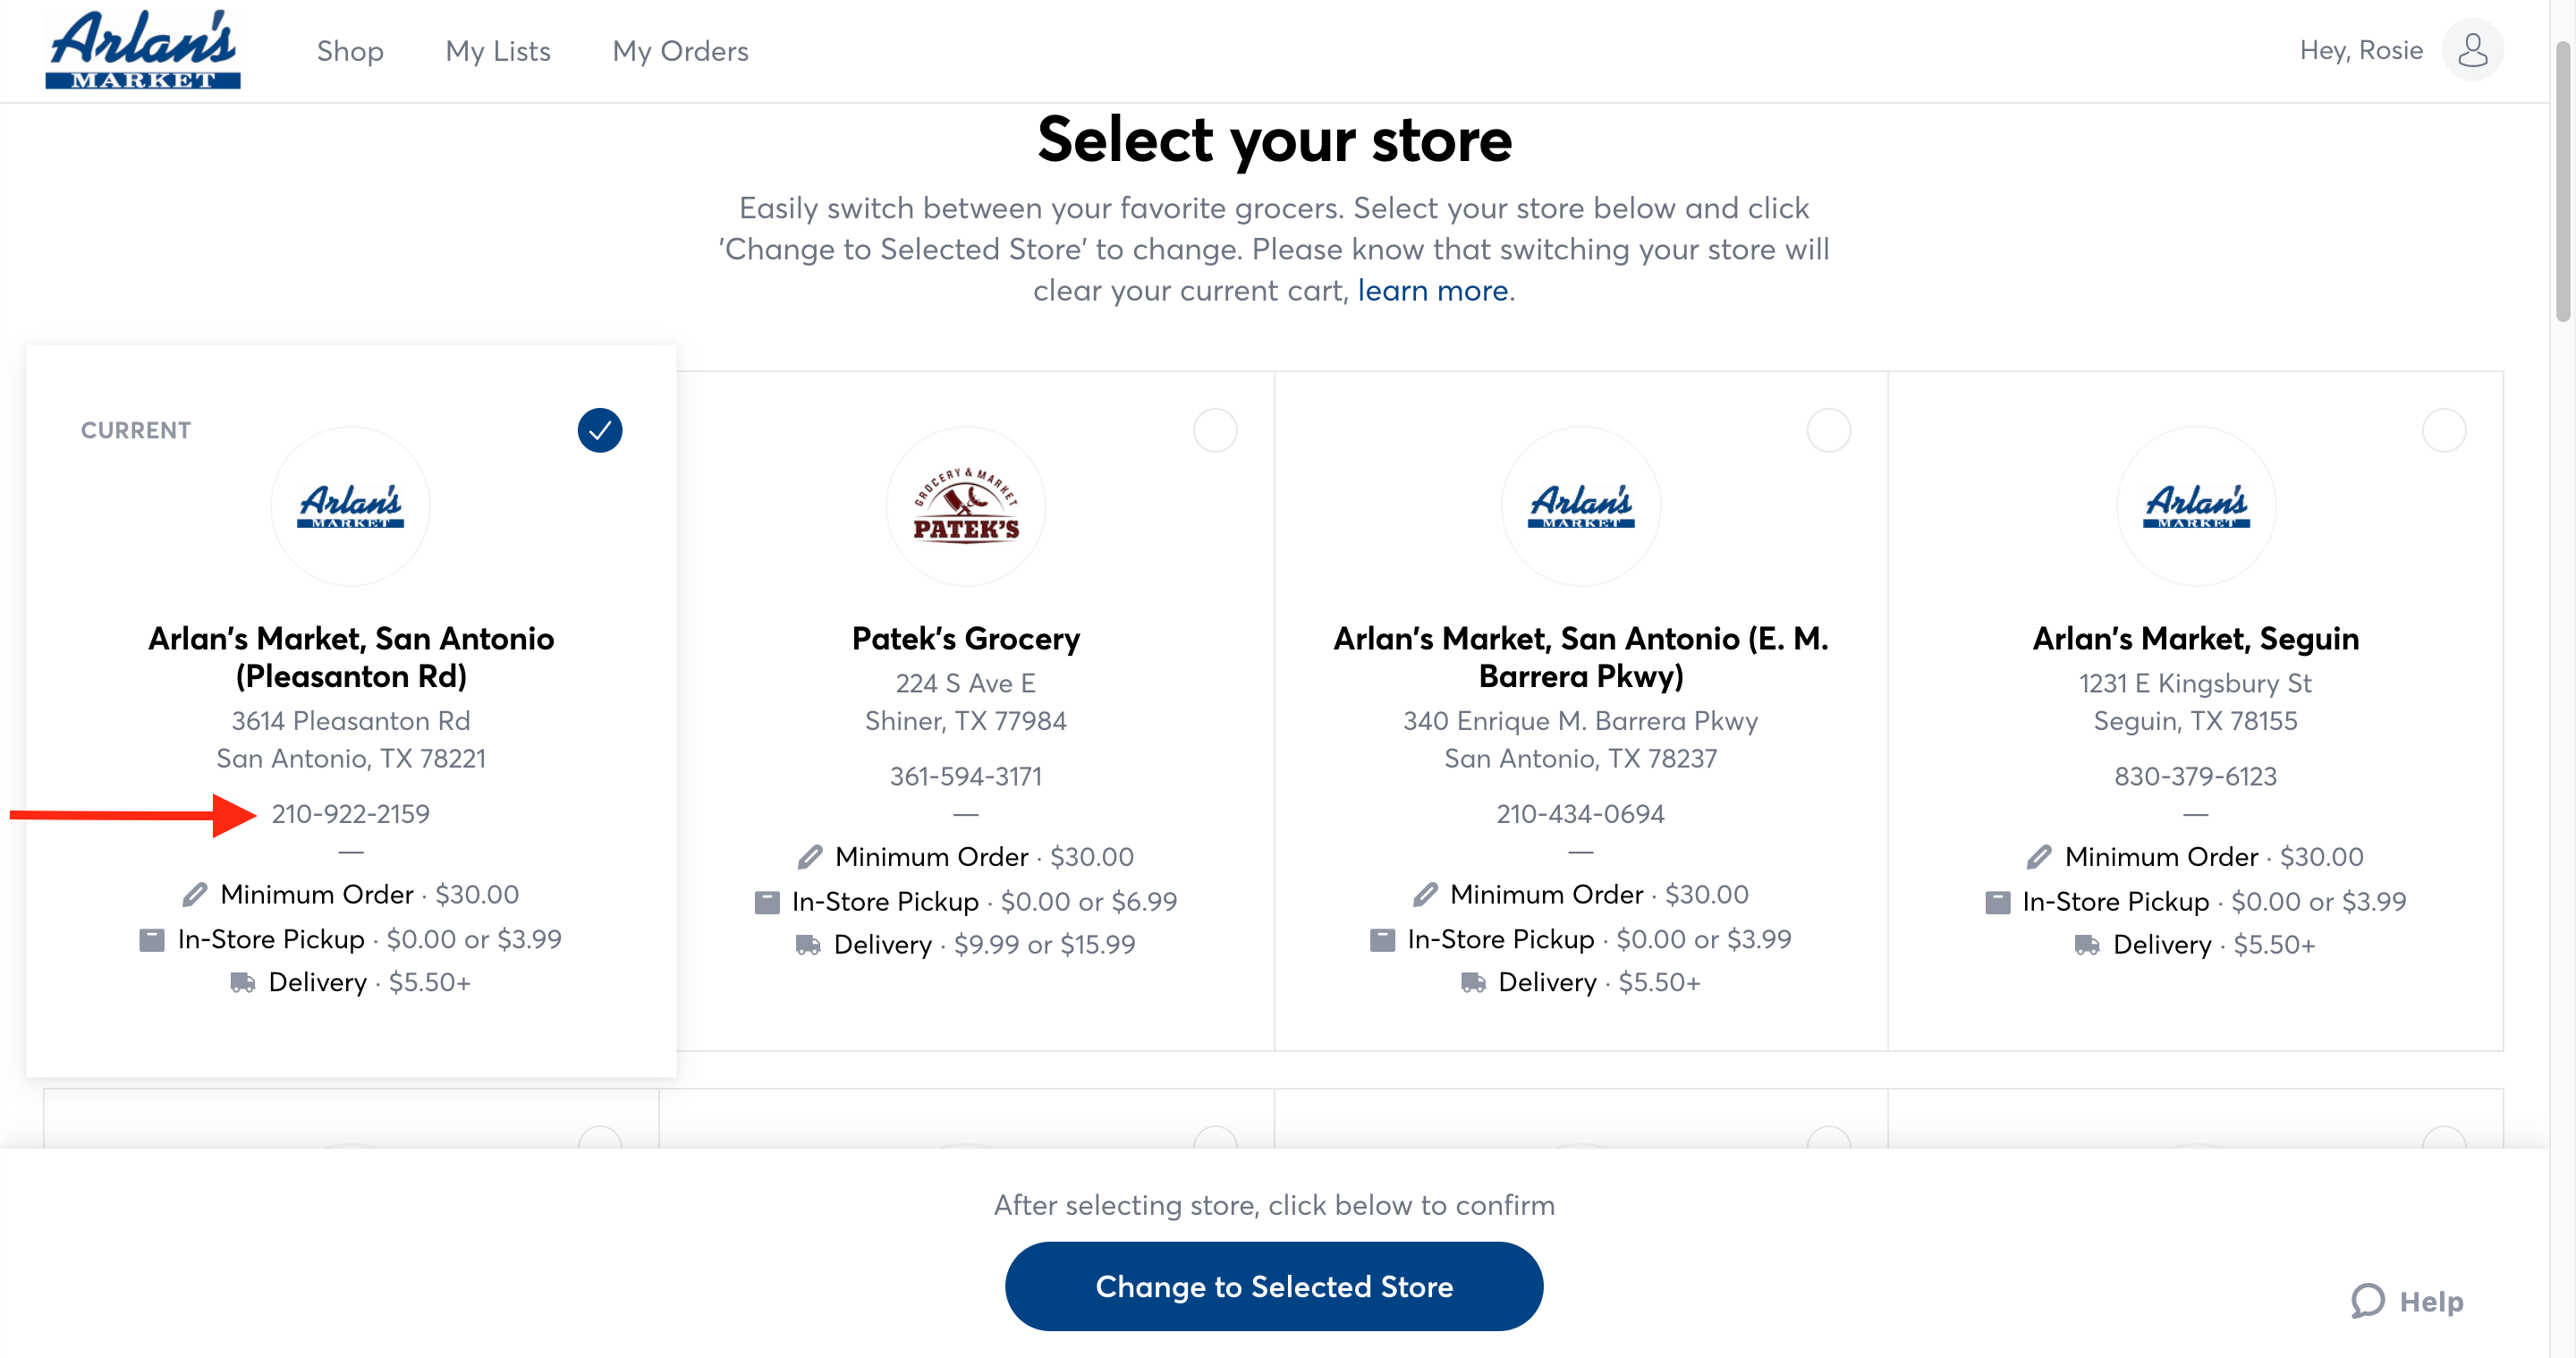Click the checked current store indicator

600,431
